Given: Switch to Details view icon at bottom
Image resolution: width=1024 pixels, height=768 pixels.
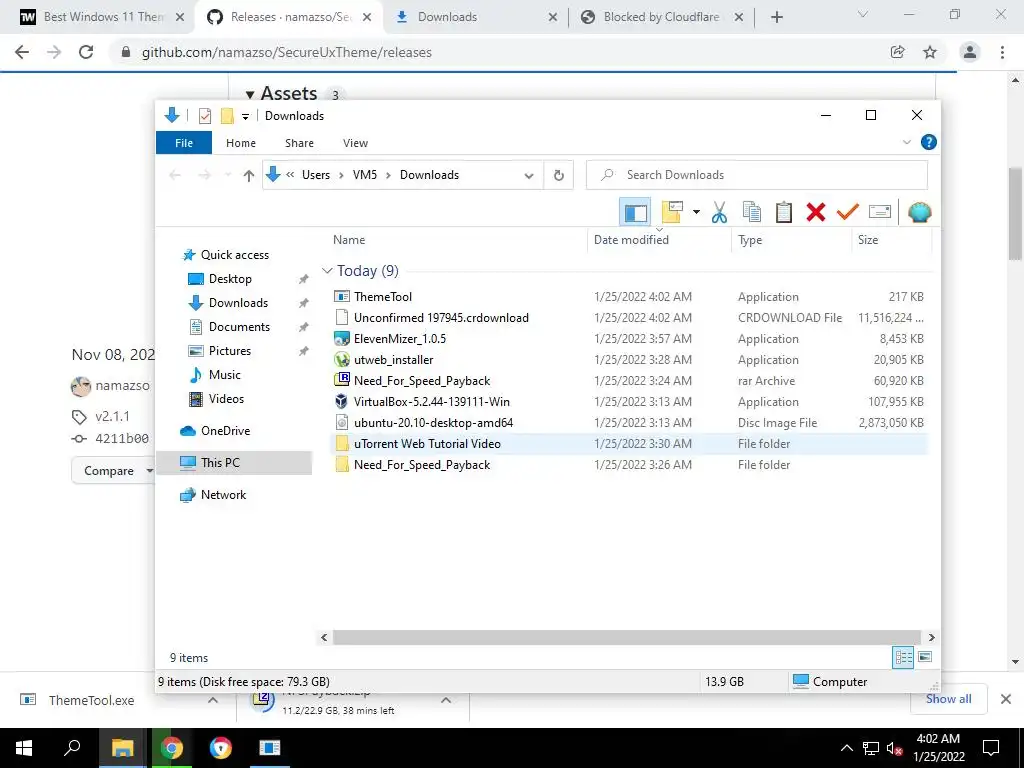Looking at the screenshot, I should tap(903, 658).
